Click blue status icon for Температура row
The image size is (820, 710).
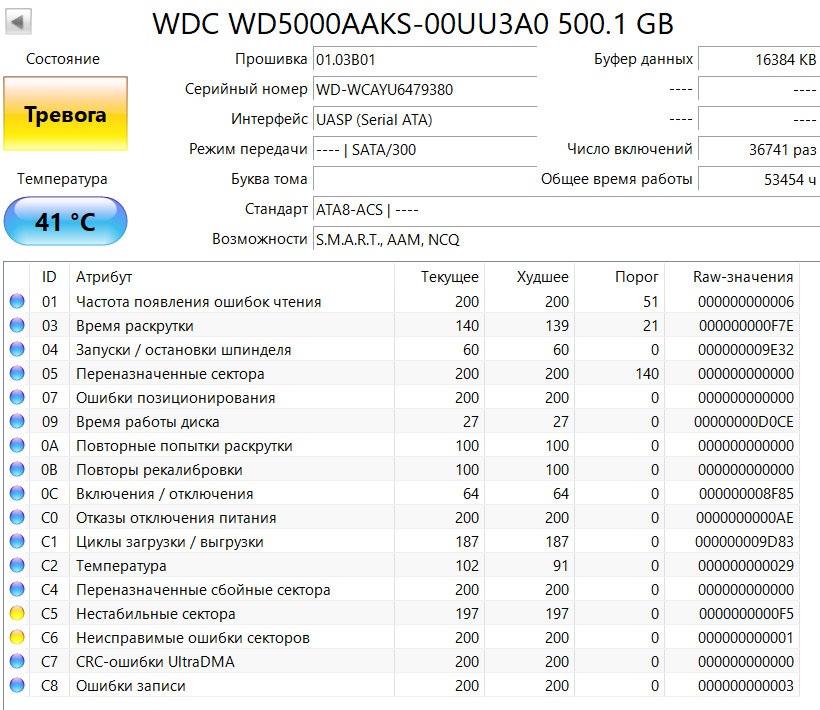[17, 566]
